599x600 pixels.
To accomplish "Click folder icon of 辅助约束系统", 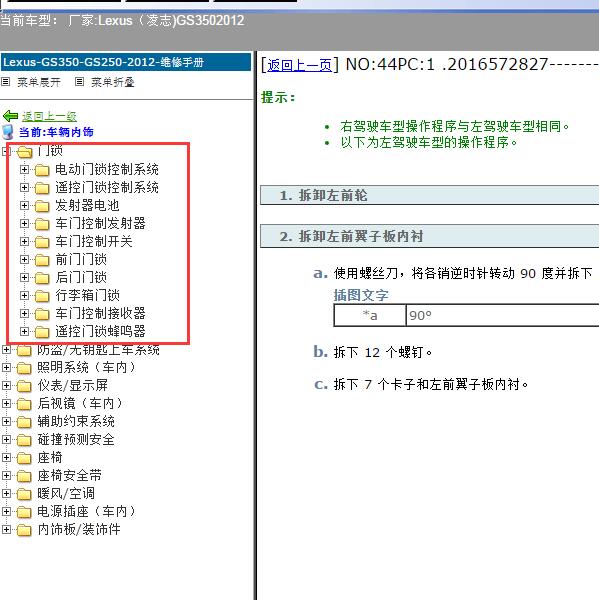I will [24, 422].
